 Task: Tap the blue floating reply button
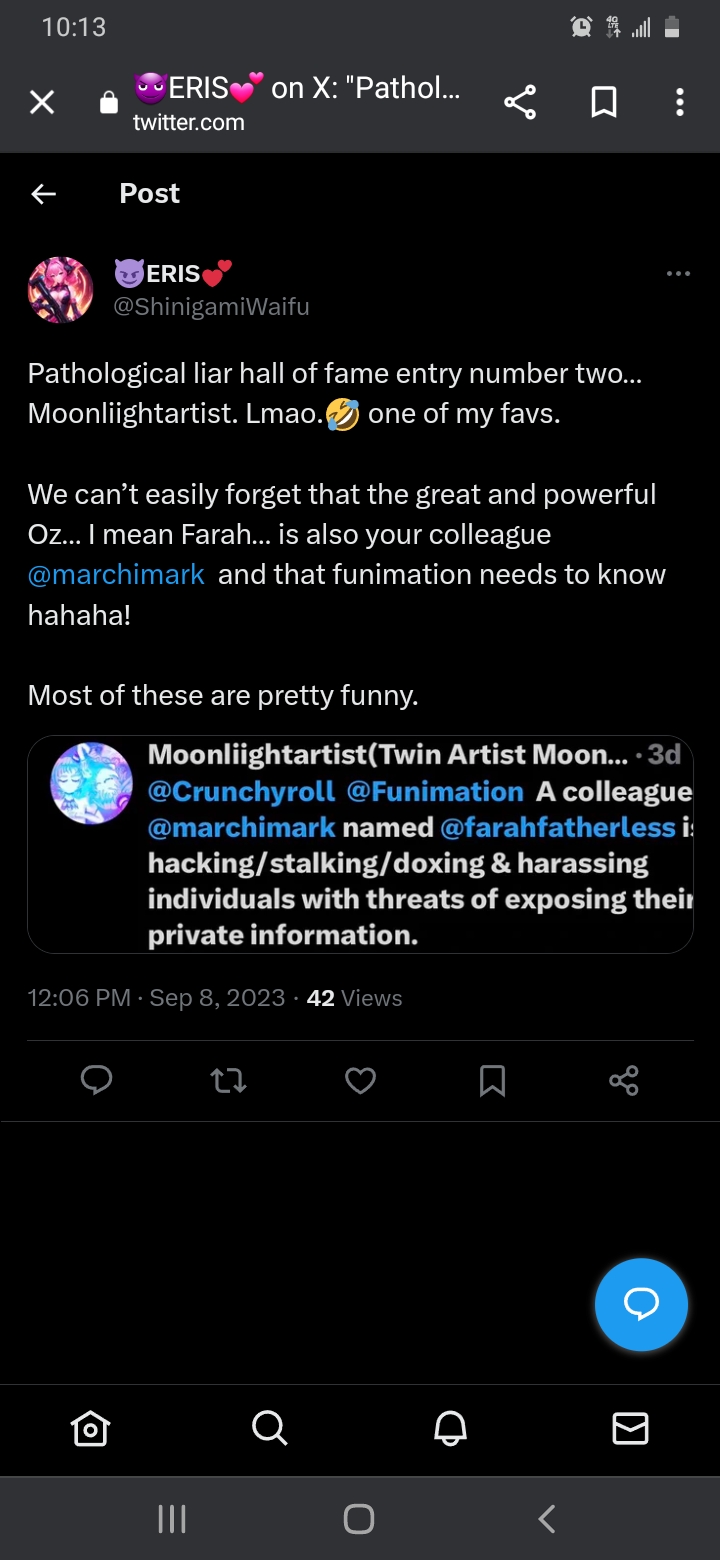point(641,1304)
